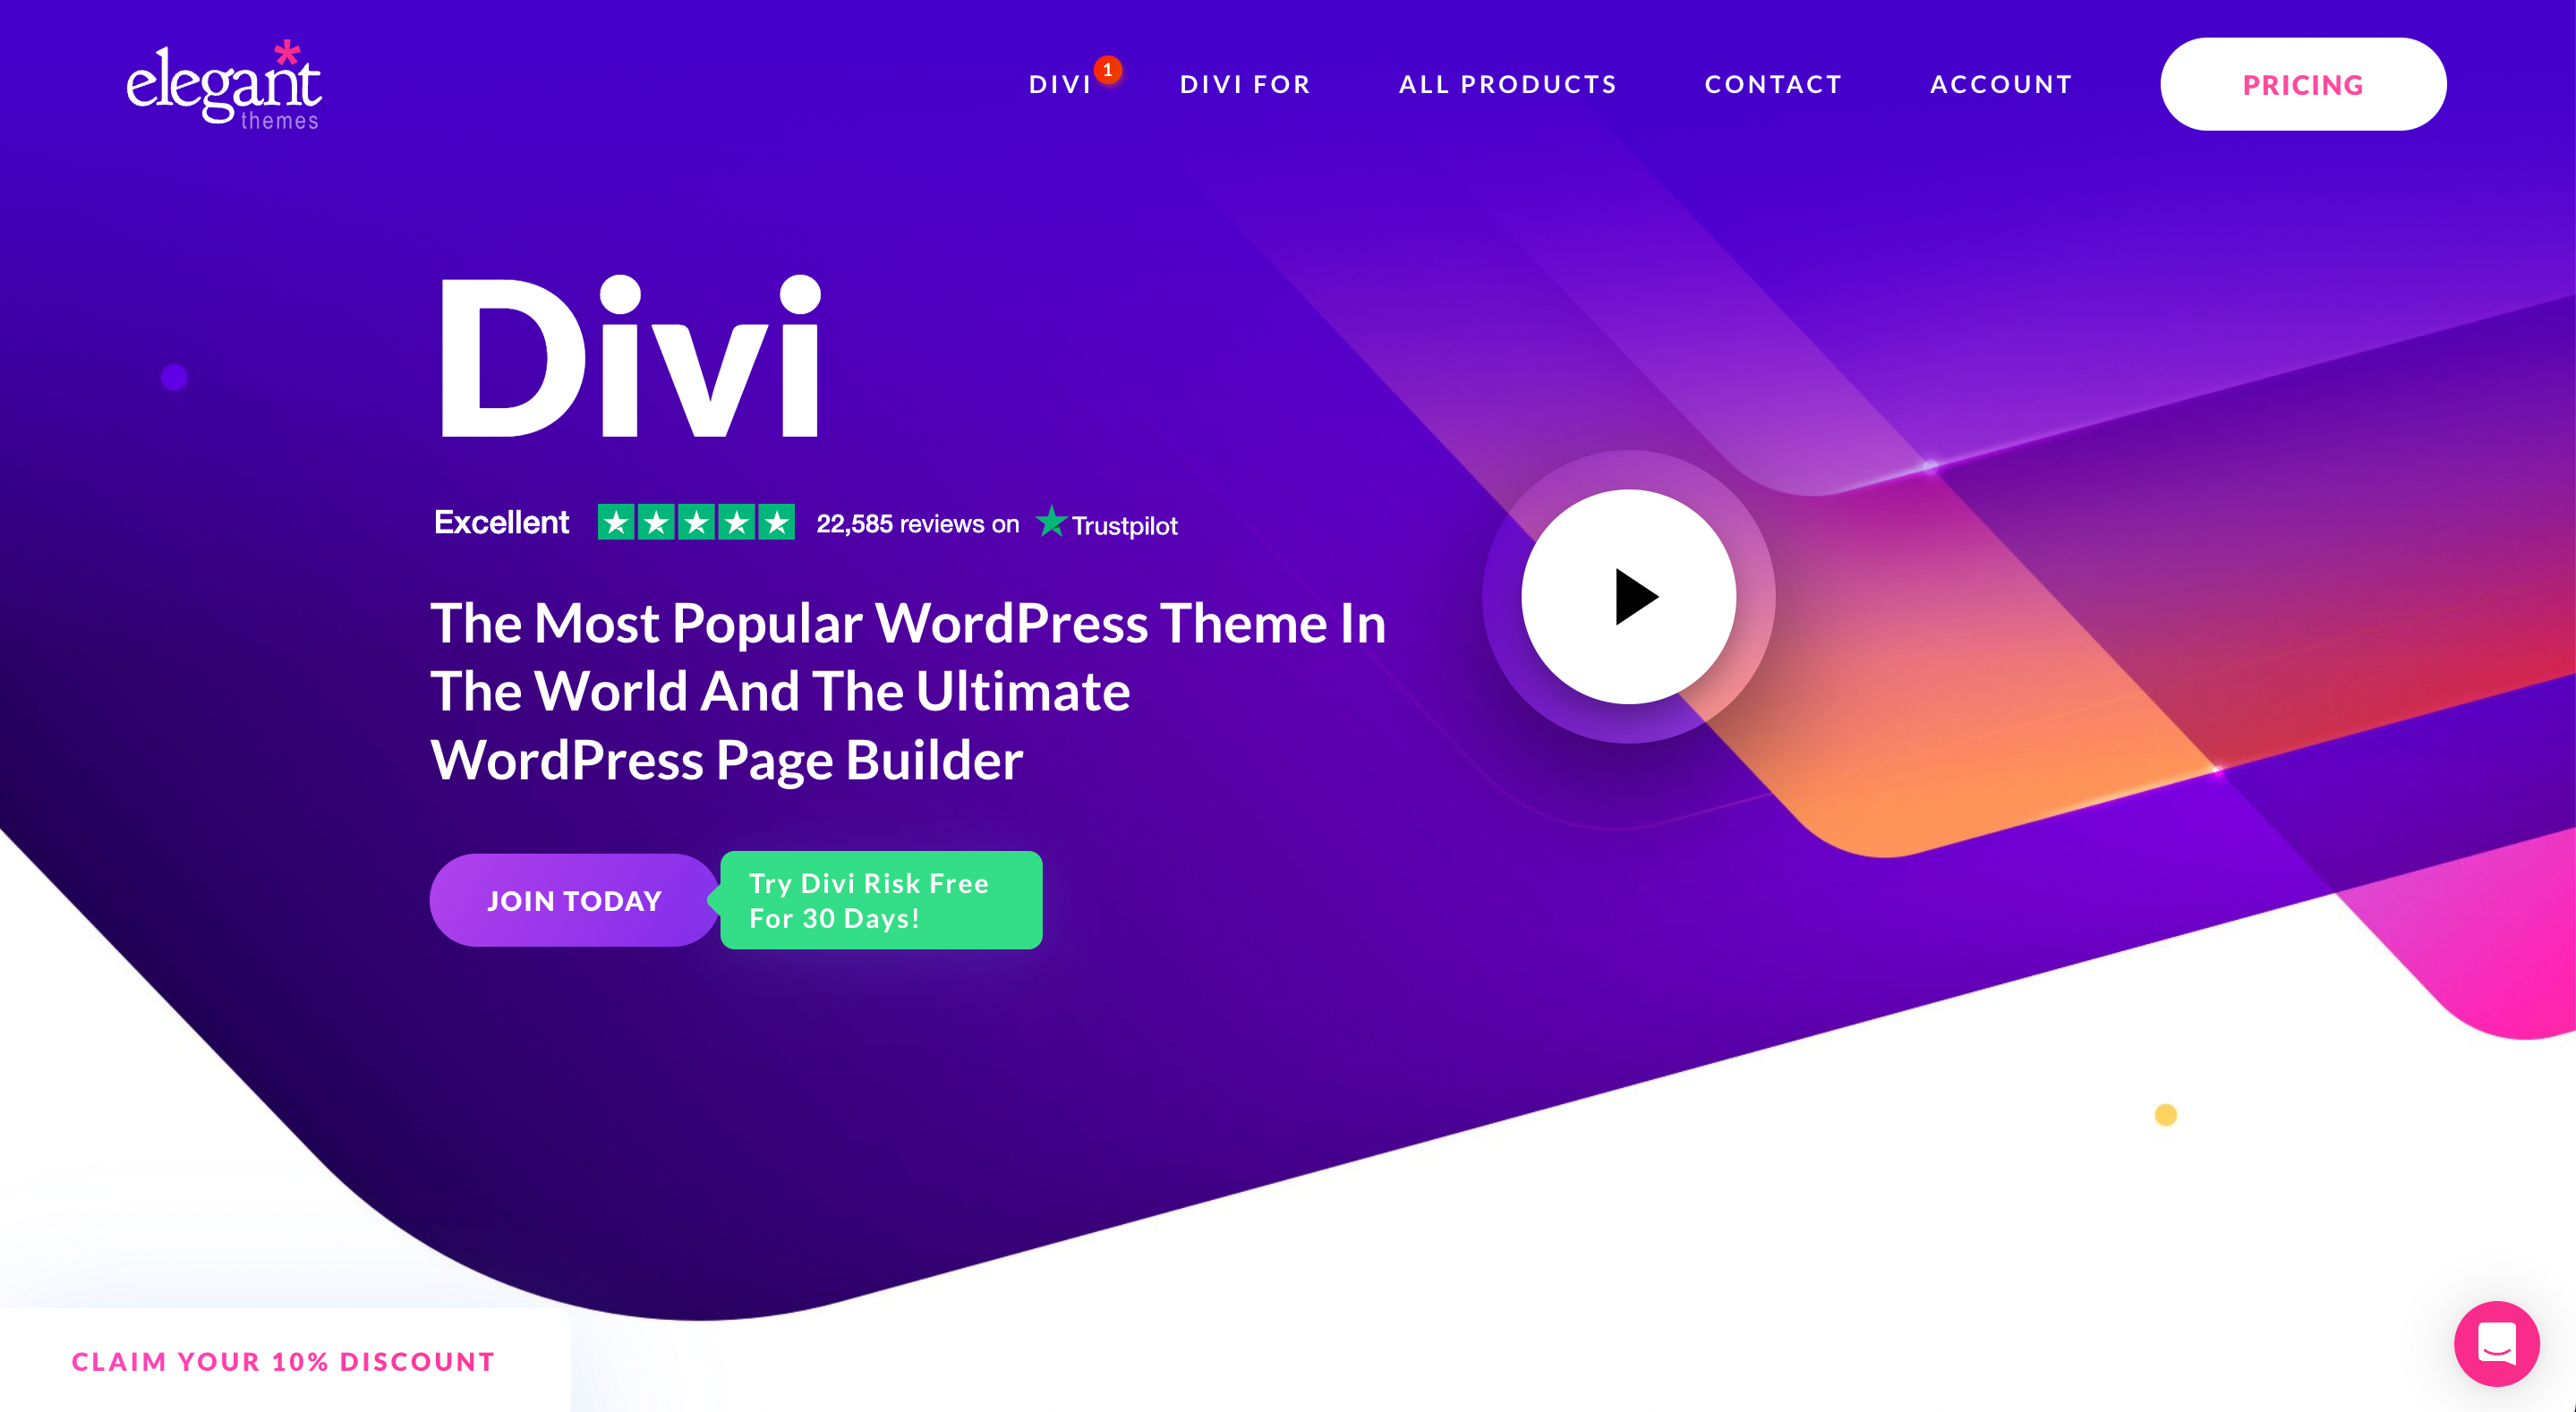Click the PRICING navigation button
Screen dimensions: 2576x1412
click(2299, 81)
